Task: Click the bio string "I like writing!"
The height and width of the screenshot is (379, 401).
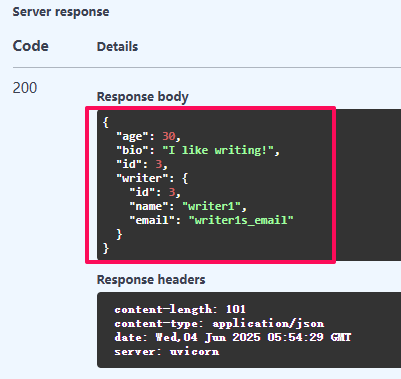Action: (218, 150)
